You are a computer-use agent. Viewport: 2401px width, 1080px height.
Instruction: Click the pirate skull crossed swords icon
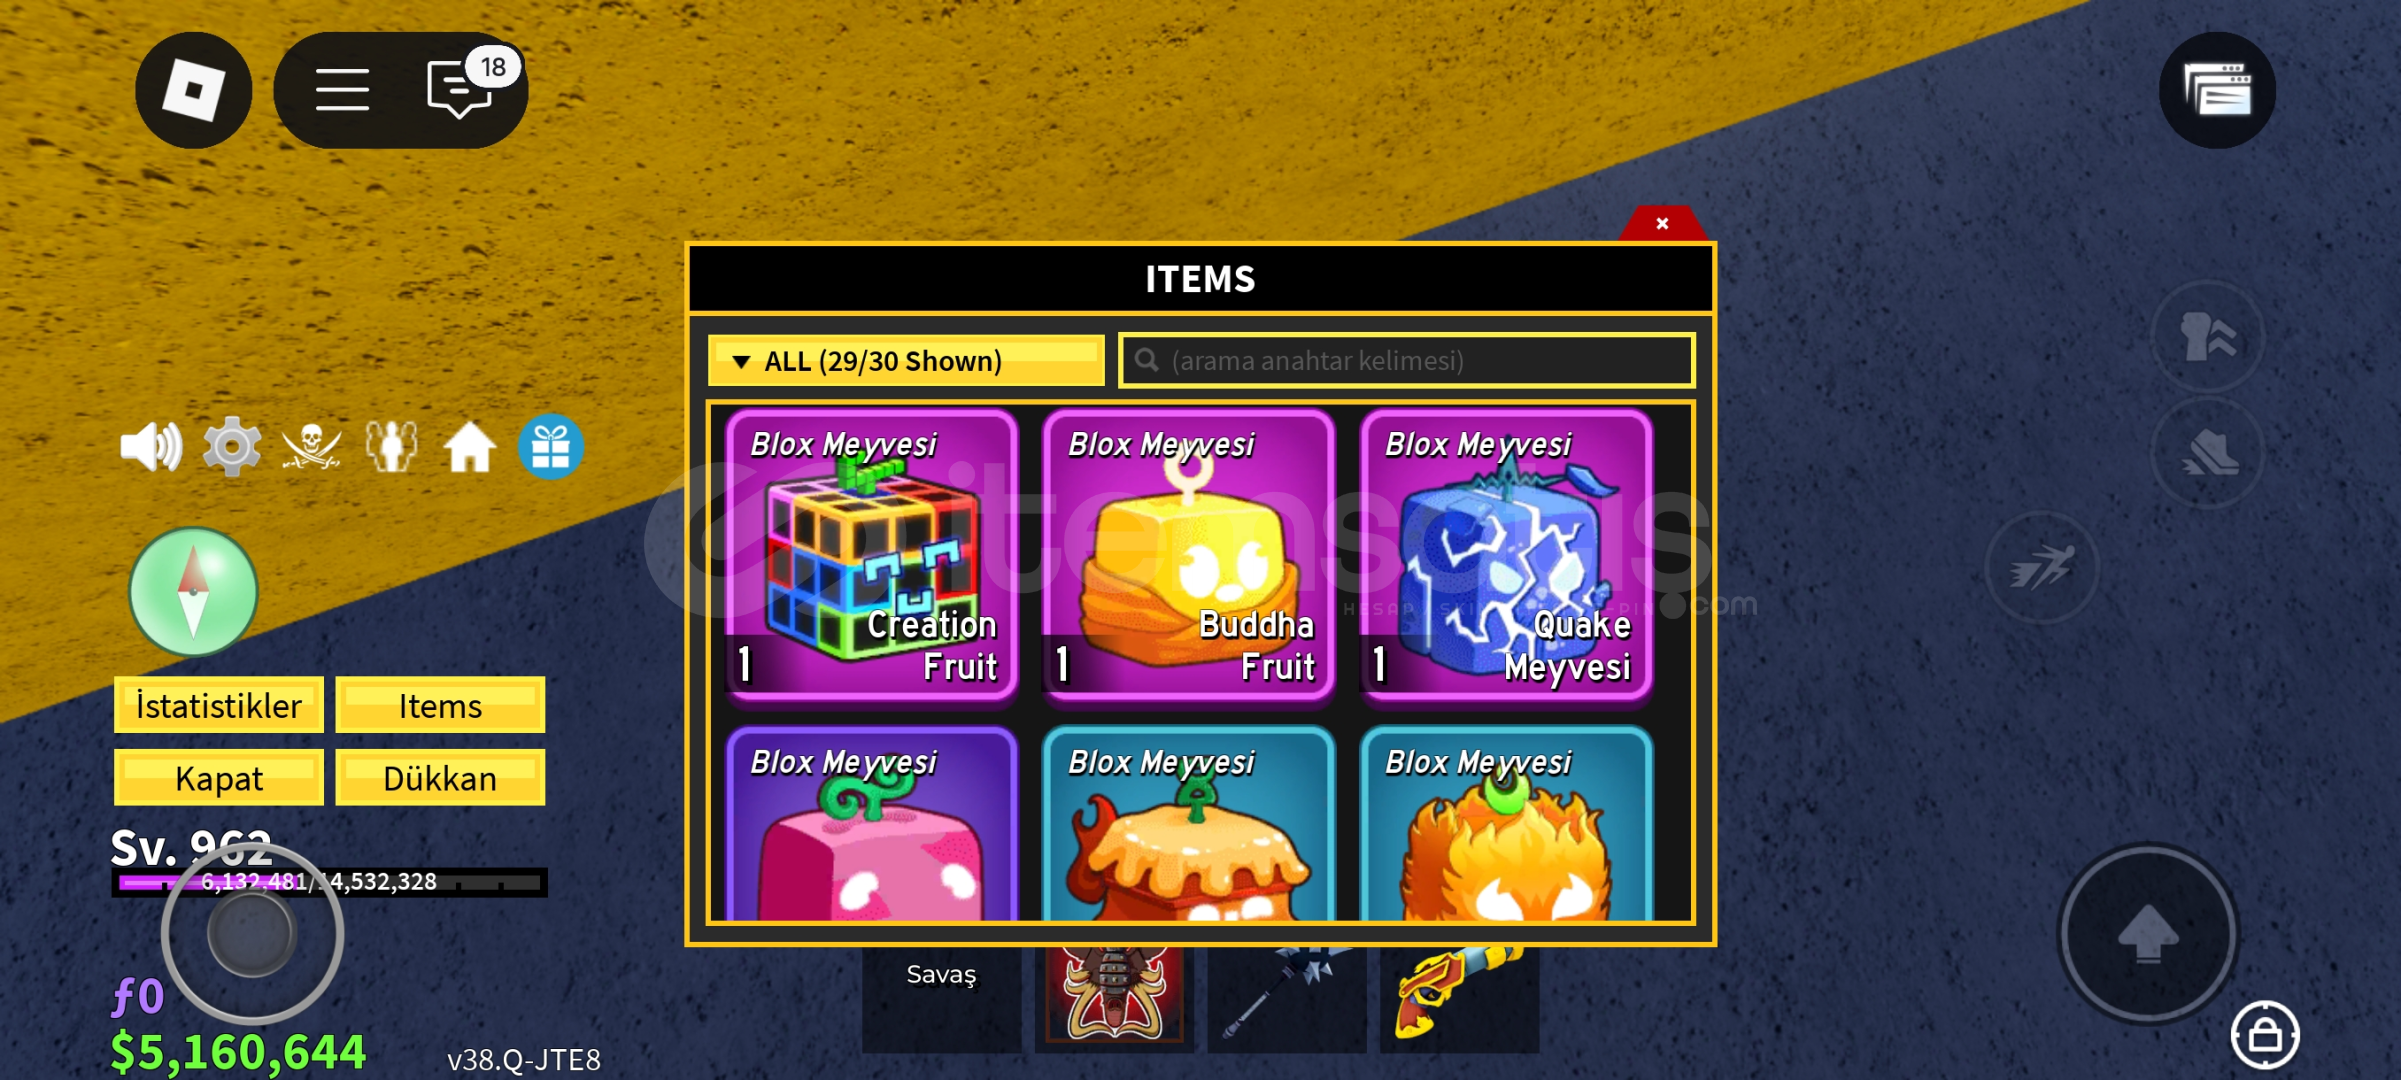(311, 446)
